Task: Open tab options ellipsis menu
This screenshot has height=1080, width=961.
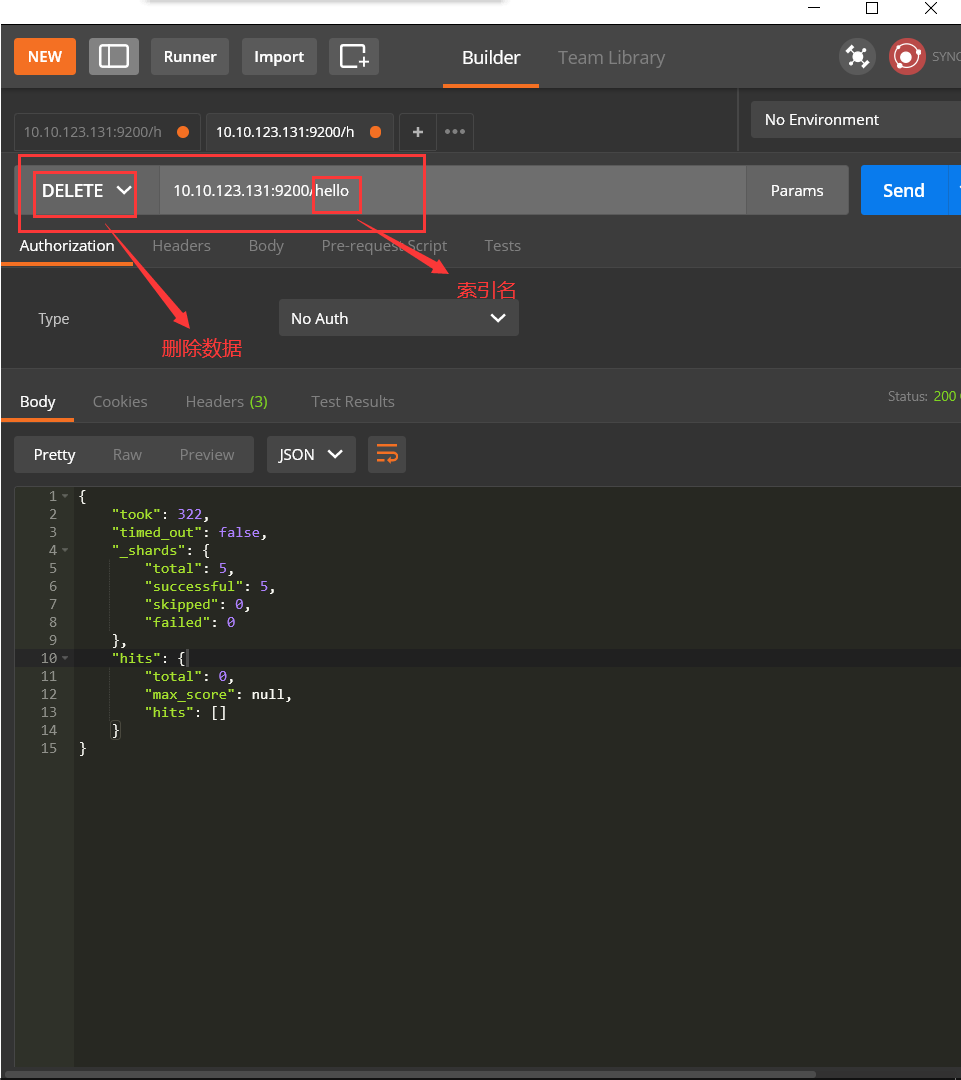Action: [455, 132]
